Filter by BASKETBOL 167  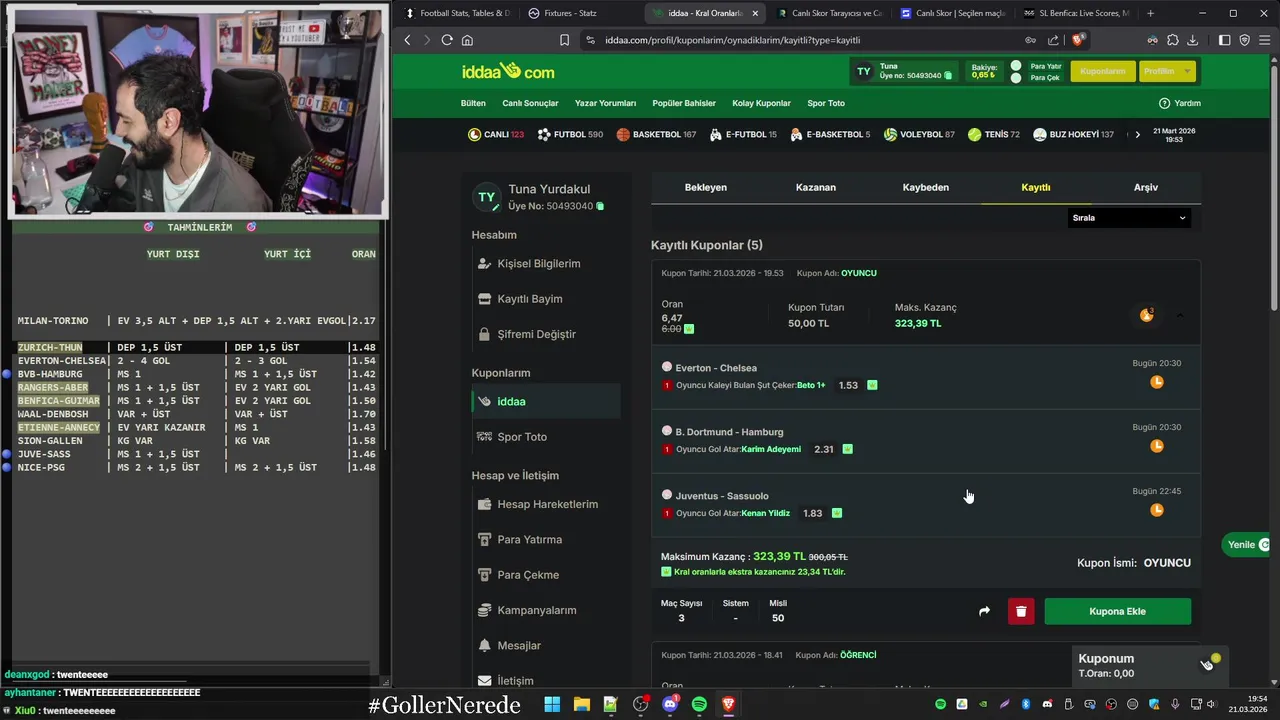tap(656, 134)
